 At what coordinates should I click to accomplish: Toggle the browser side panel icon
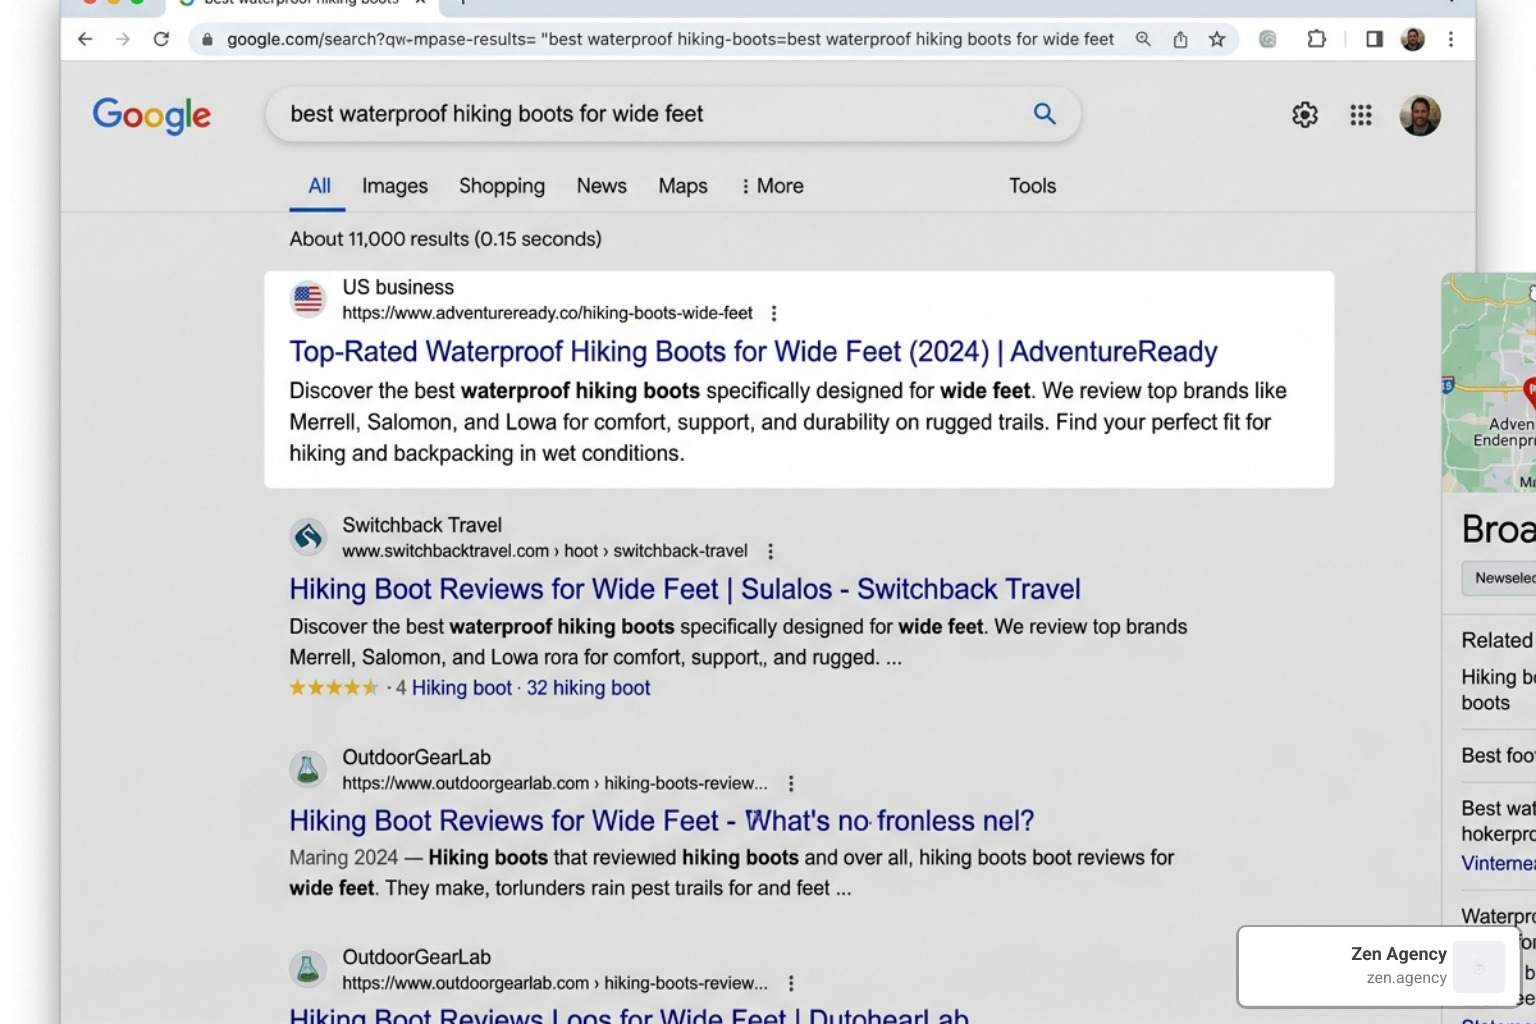[1374, 39]
